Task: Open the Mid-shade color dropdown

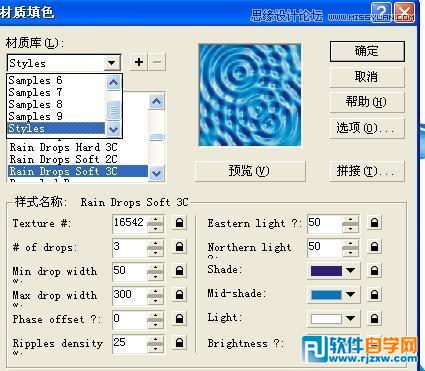Action: point(350,295)
